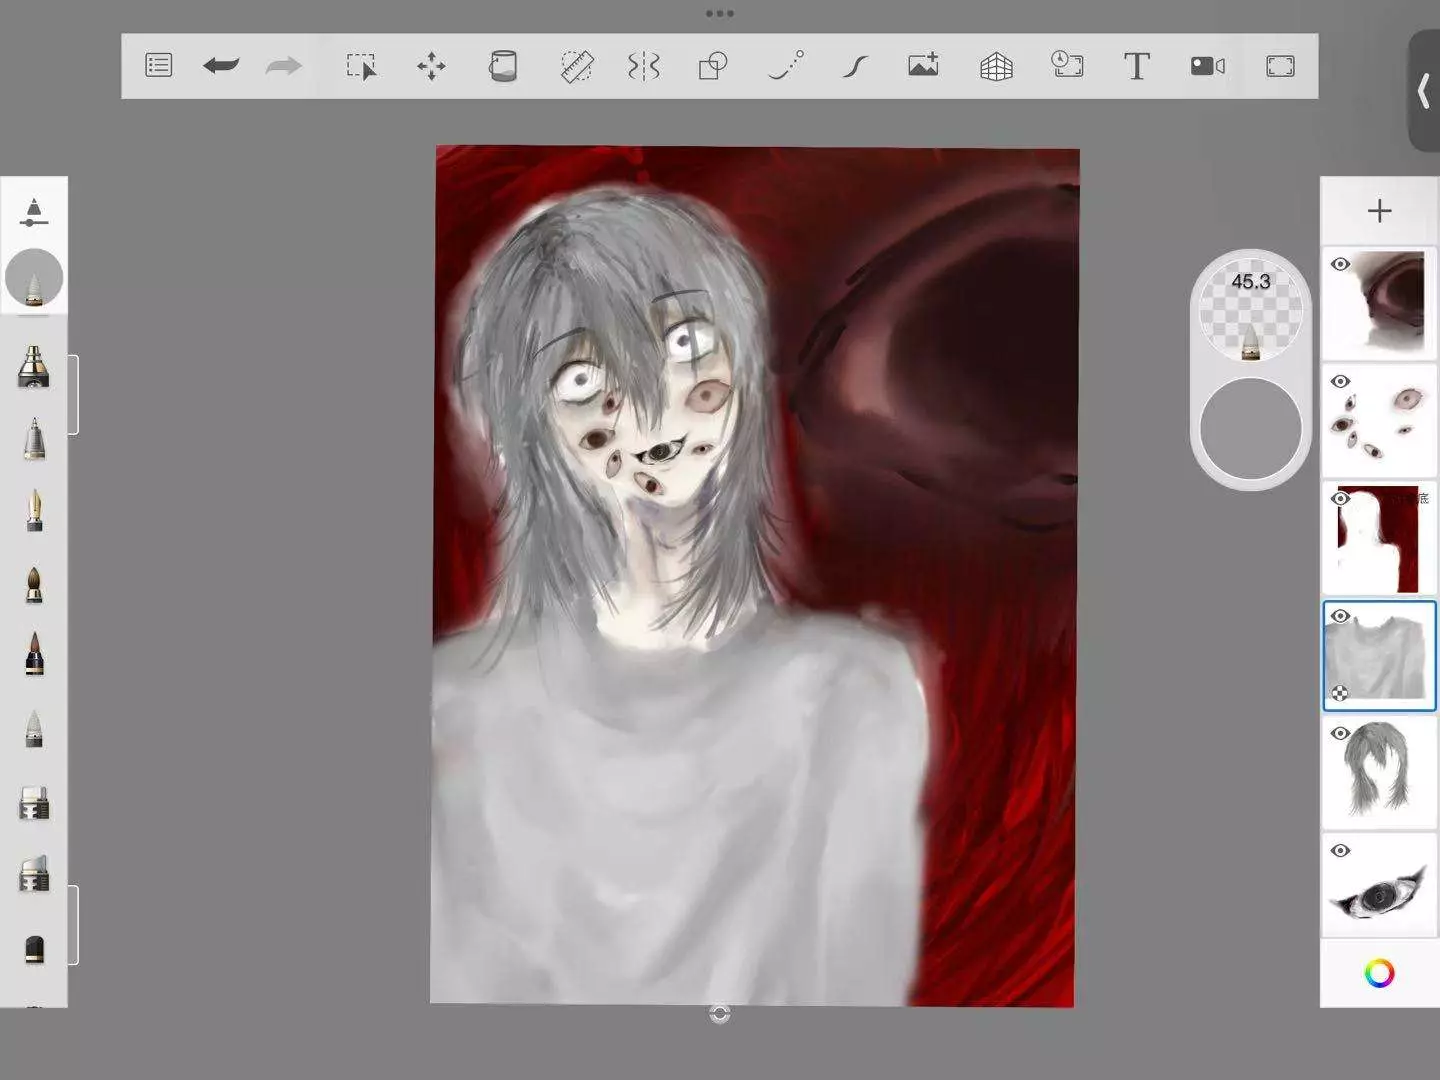1440x1080 pixels.
Task: Hide the red background layer
Action: pyautogui.click(x=1340, y=499)
